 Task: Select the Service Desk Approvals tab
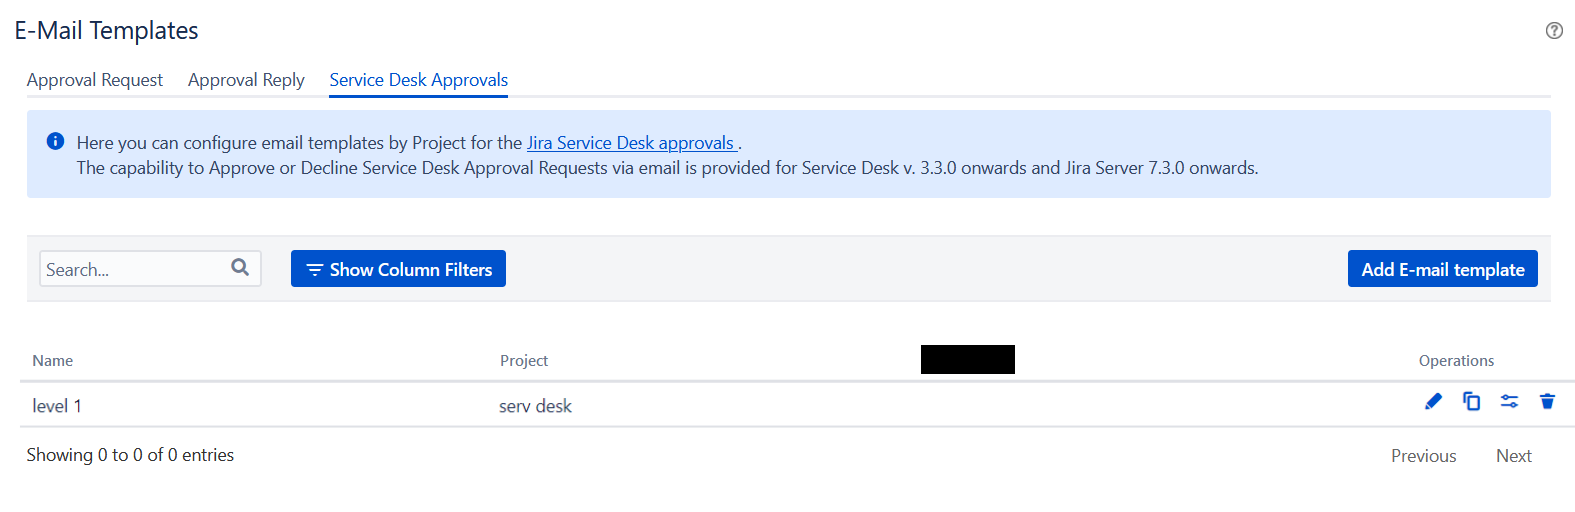coord(419,80)
